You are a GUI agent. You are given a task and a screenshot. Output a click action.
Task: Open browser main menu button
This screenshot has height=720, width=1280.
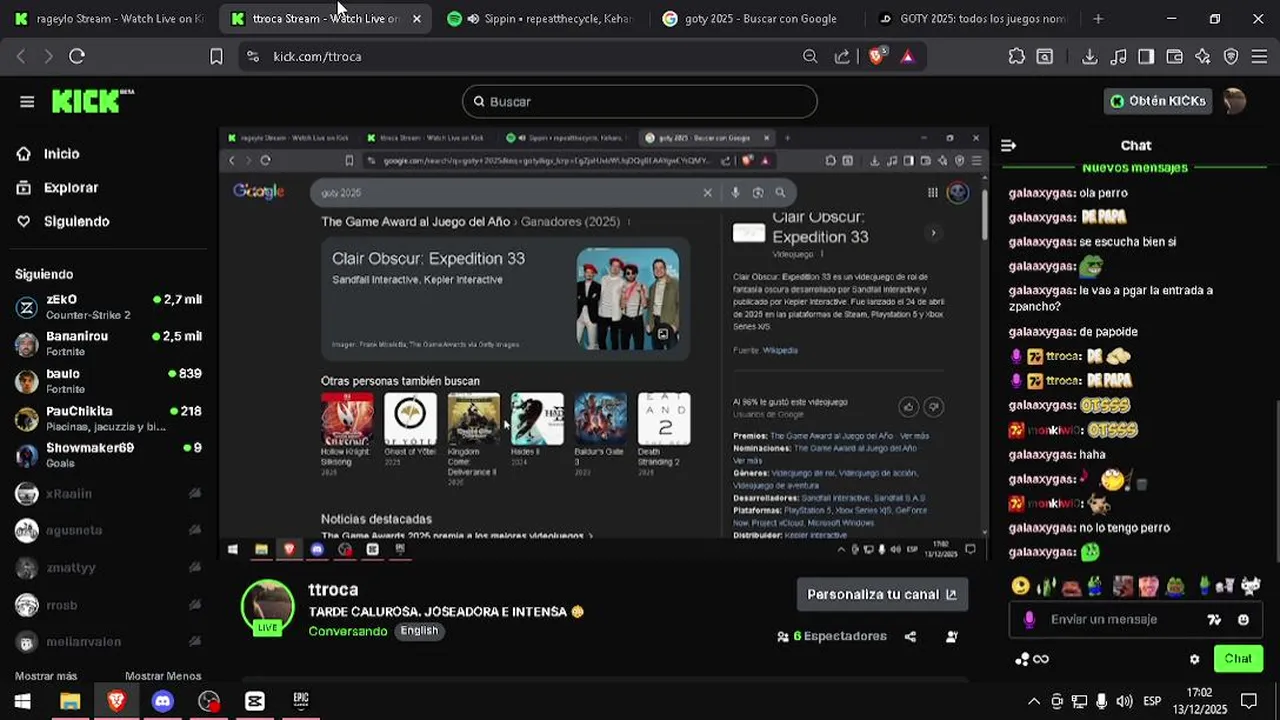click(1259, 57)
